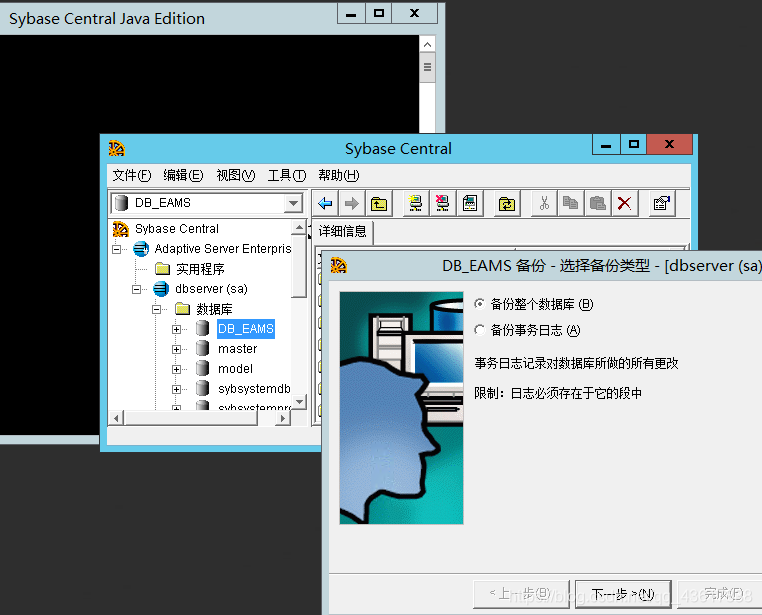This screenshot has height=615, width=762.
Task: Open the 工具(T) menu
Action: [x=287, y=175]
